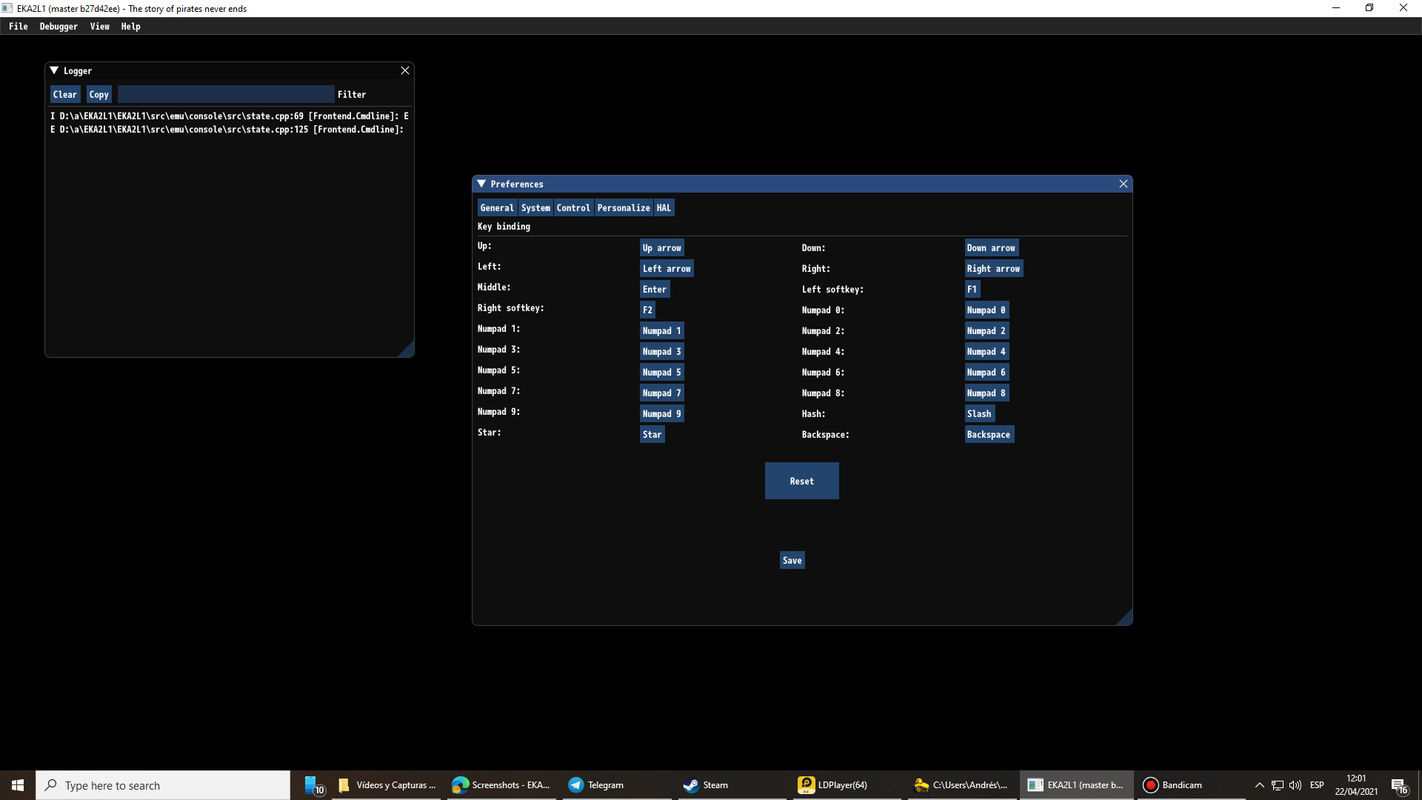Switch to the HAL tab
This screenshot has width=1422, height=800.
(x=664, y=208)
